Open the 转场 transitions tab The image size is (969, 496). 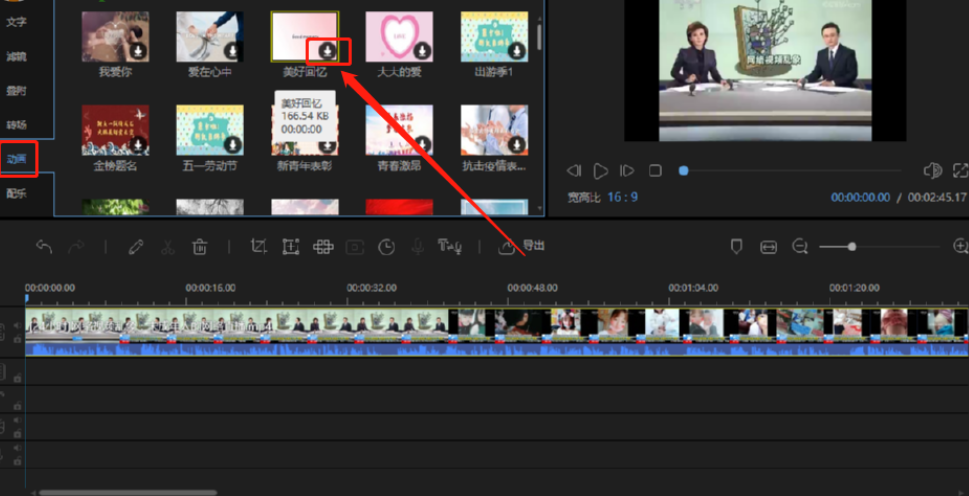[x=17, y=125]
